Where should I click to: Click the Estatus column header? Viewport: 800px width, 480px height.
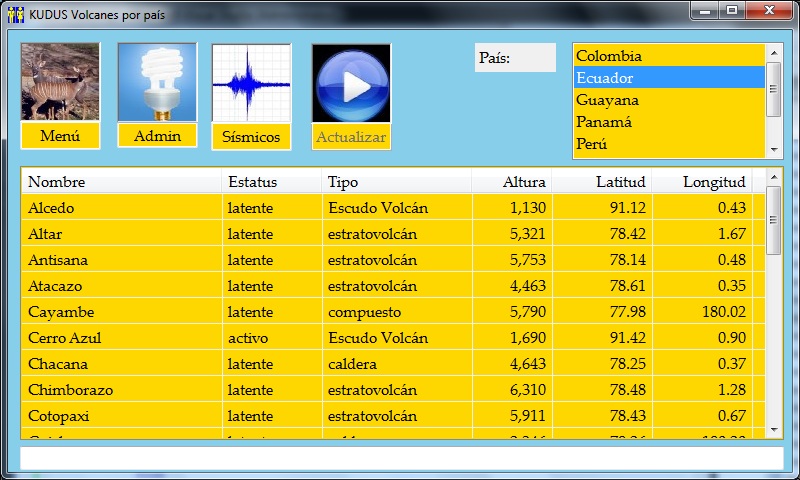pyautogui.click(x=270, y=182)
